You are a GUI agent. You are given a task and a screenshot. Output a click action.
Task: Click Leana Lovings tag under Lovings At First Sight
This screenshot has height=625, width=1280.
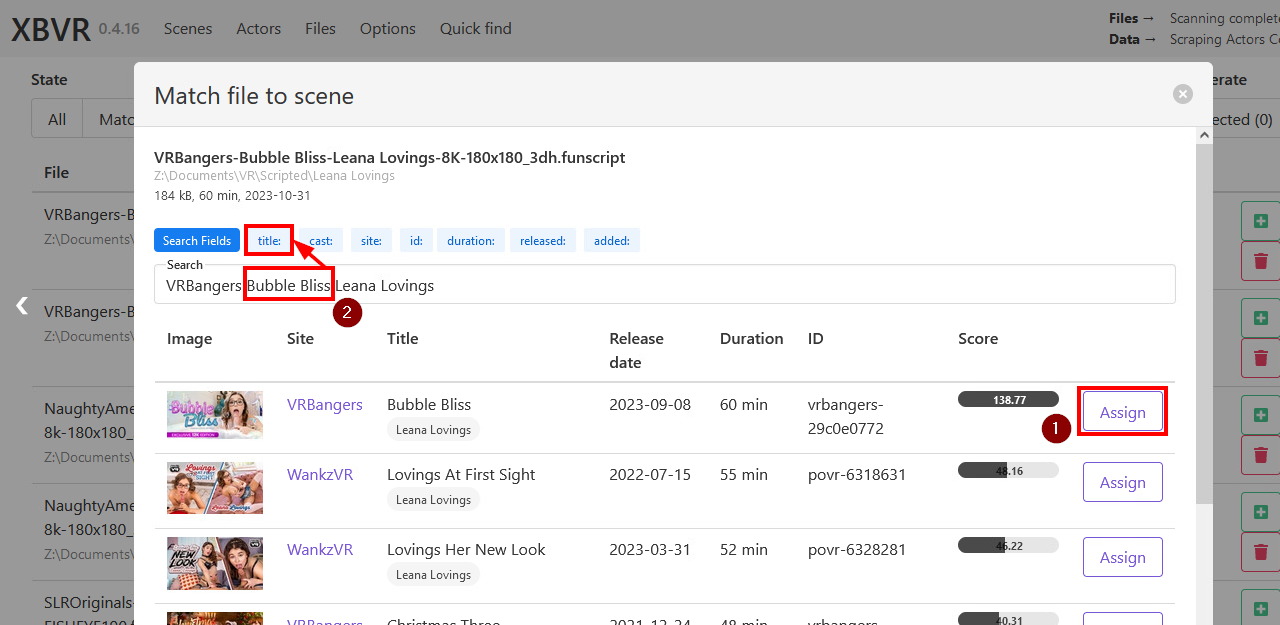tap(433, 499)
